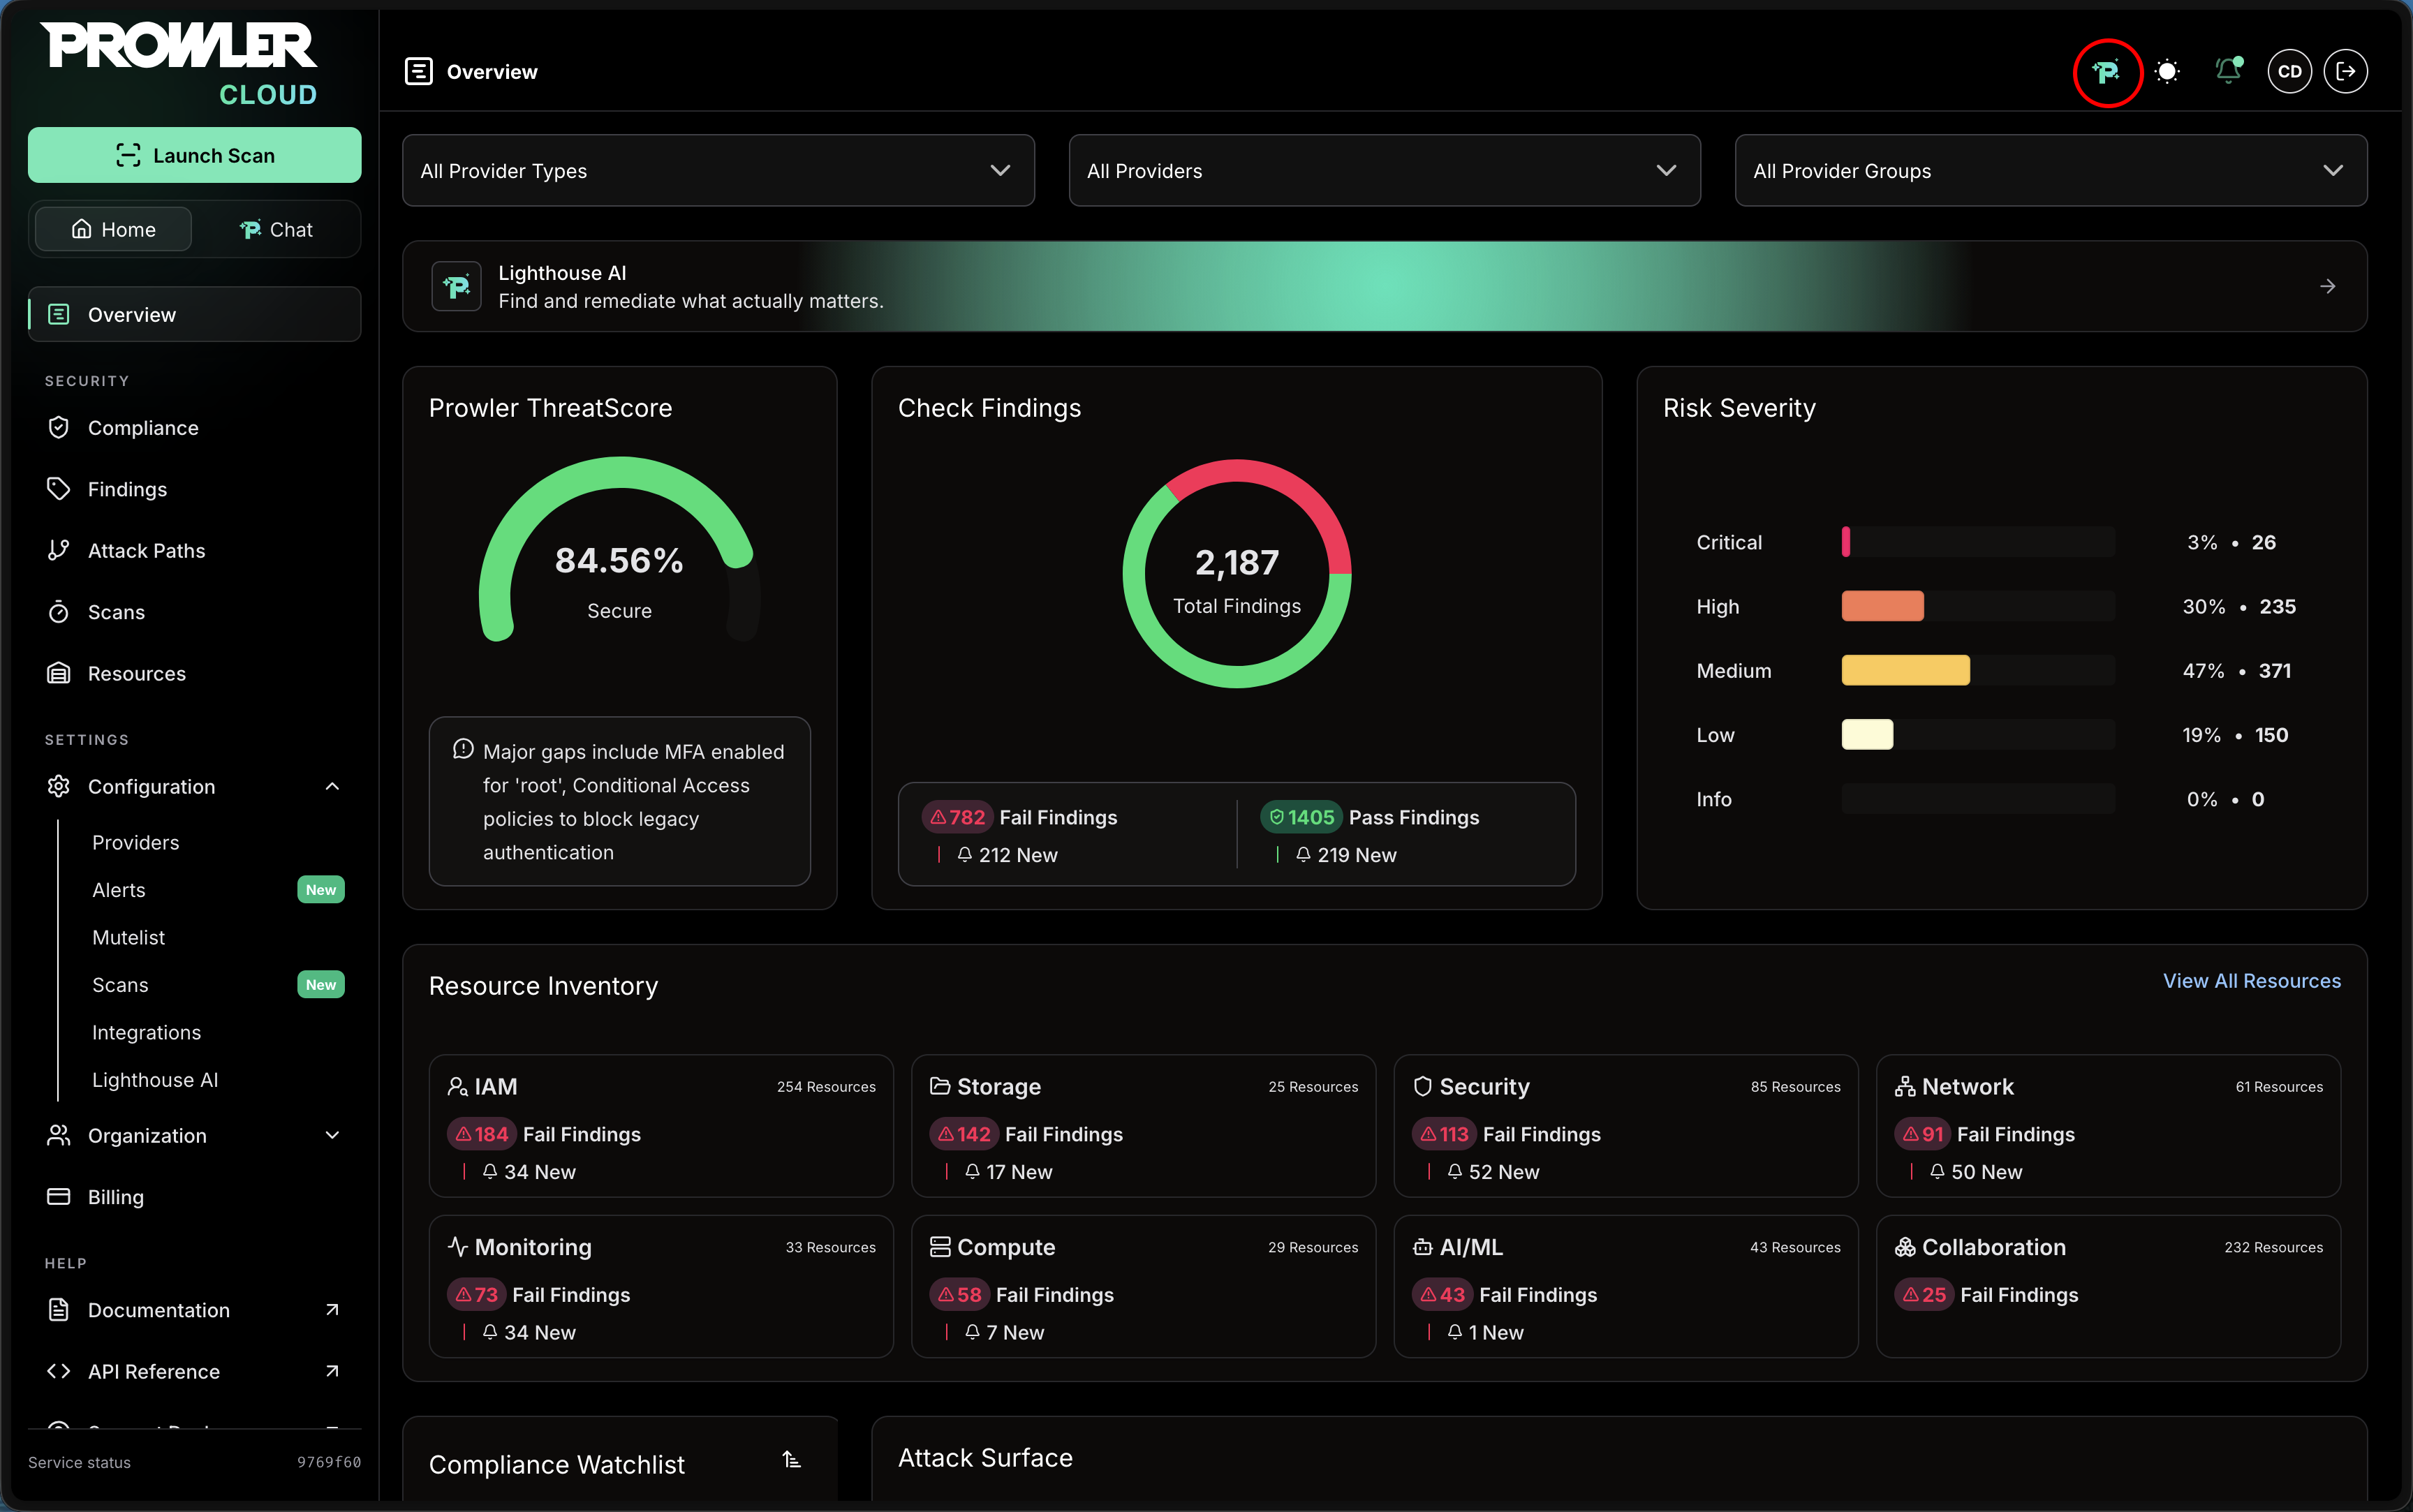The image size is (2413, 1512).
Task: Click the sign out icon
Action: click(2346, 72)
